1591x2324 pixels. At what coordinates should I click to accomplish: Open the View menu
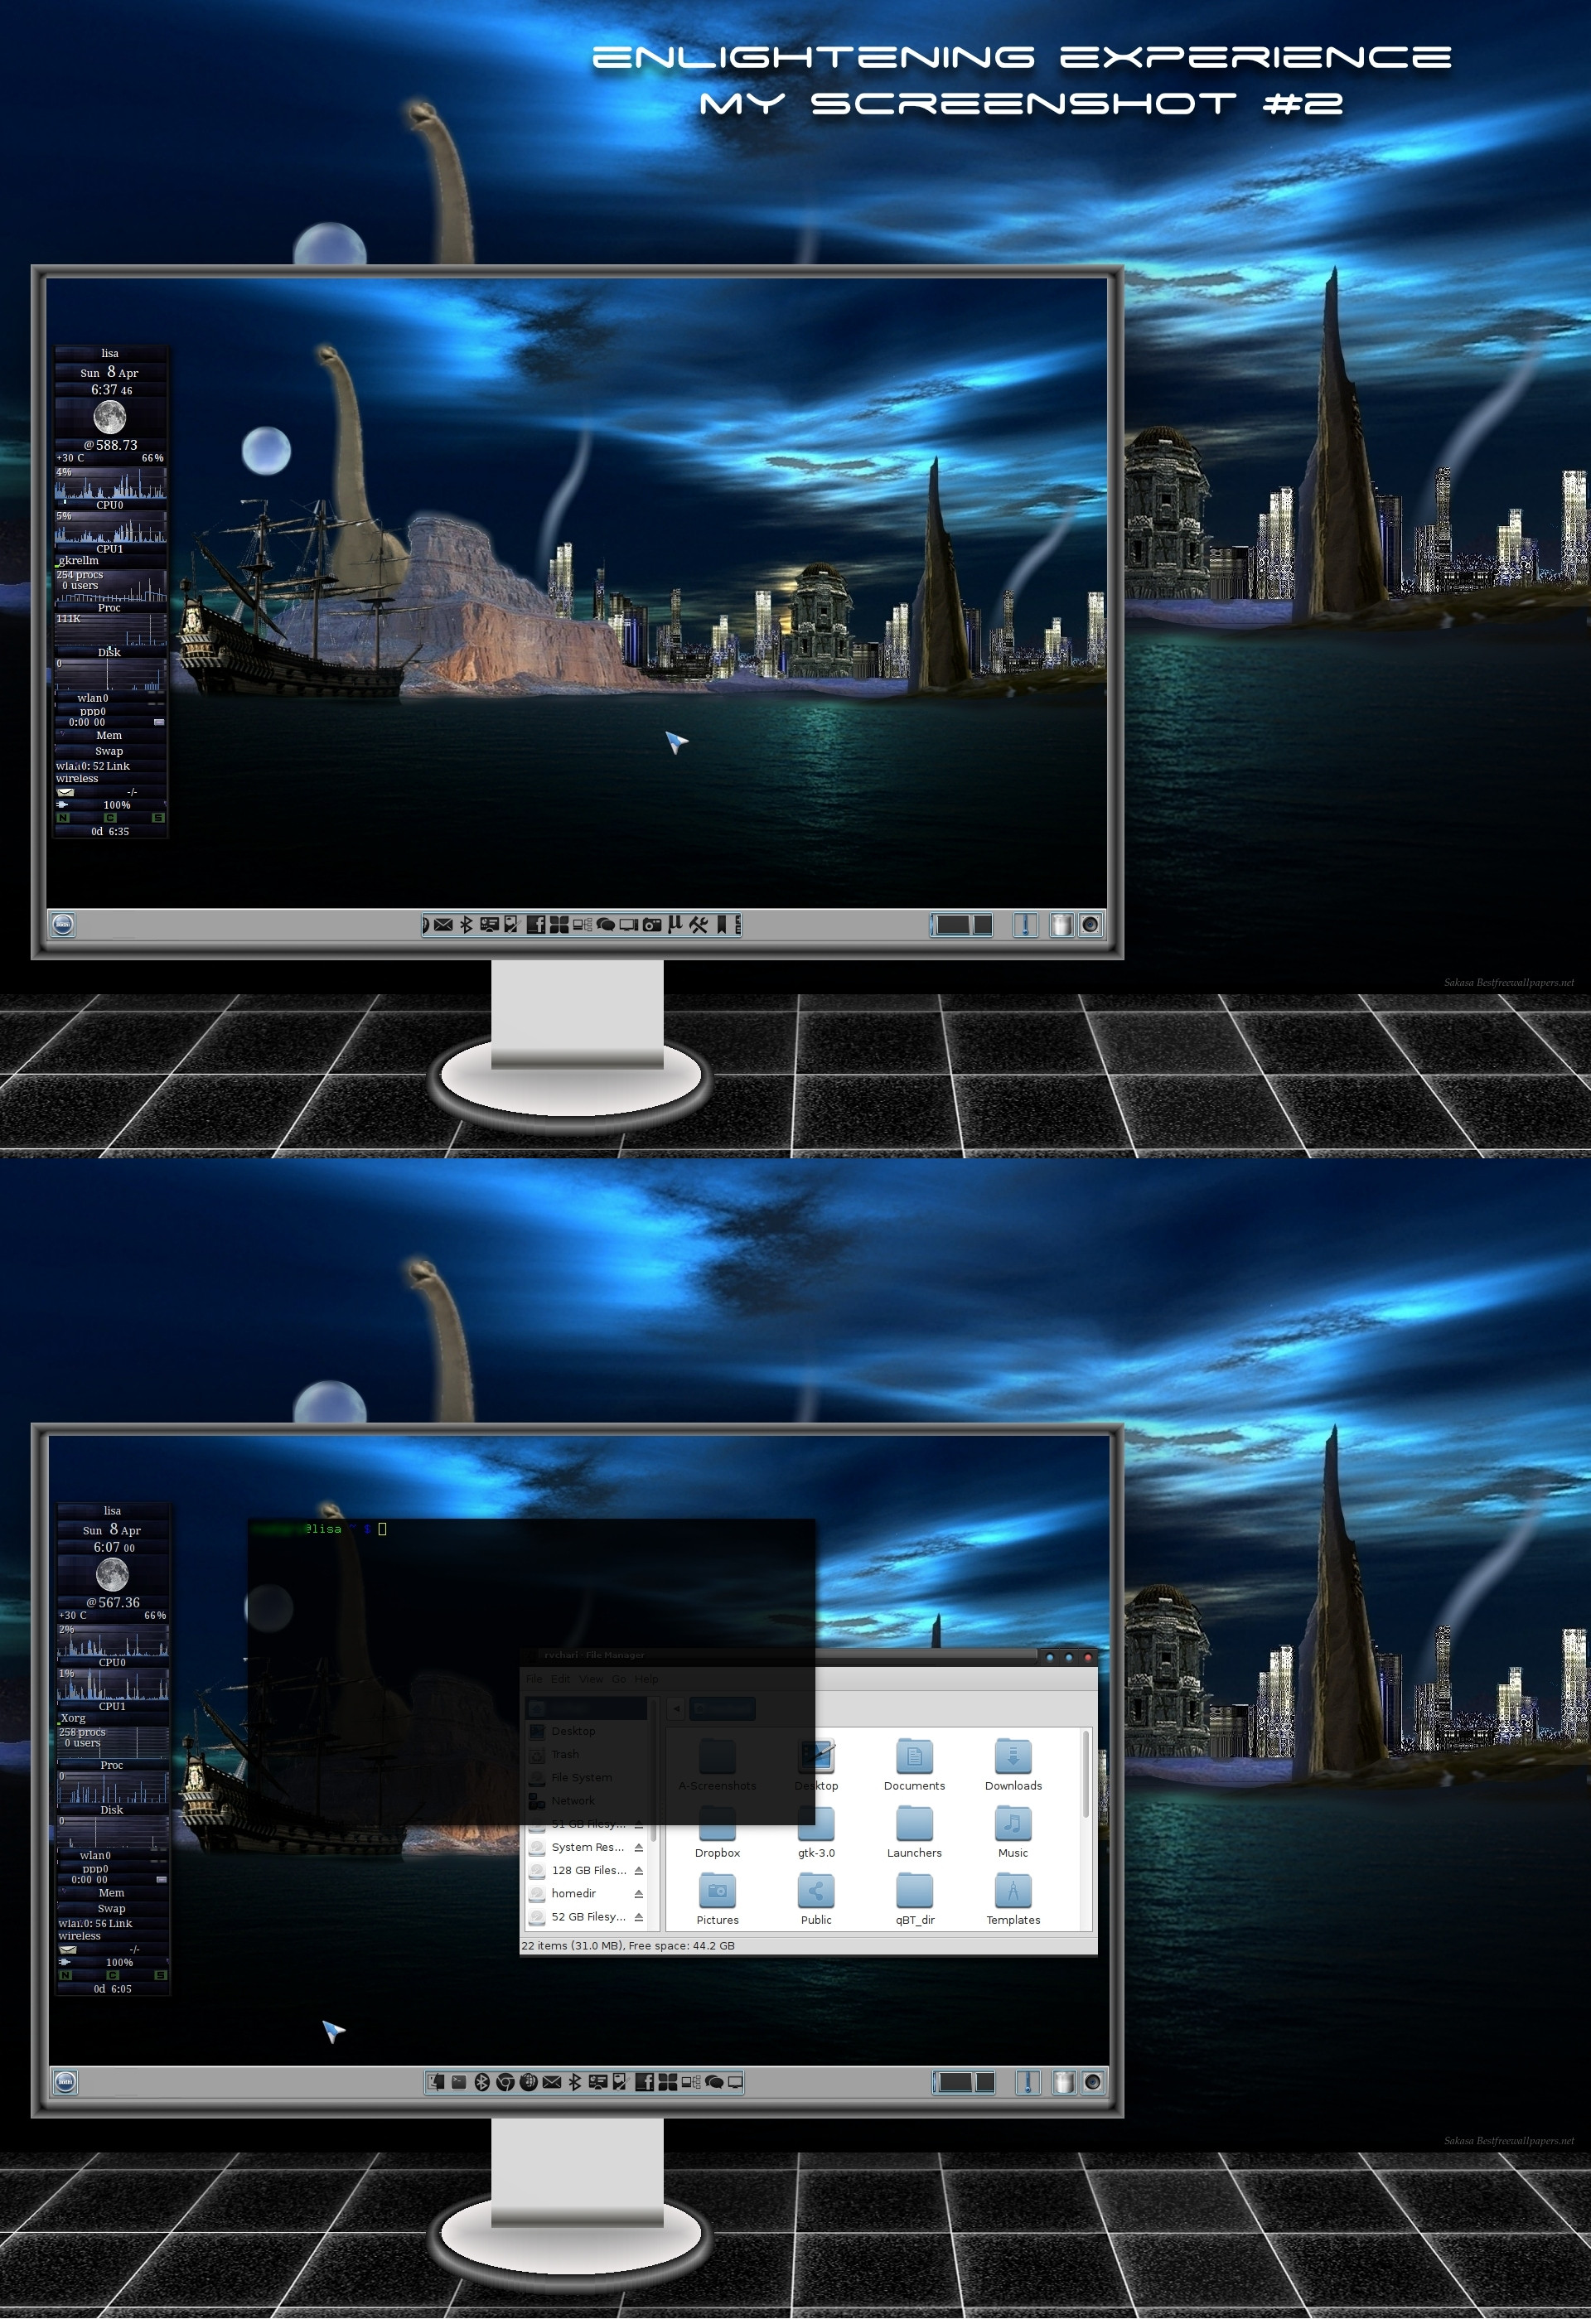pos(591,1679)
